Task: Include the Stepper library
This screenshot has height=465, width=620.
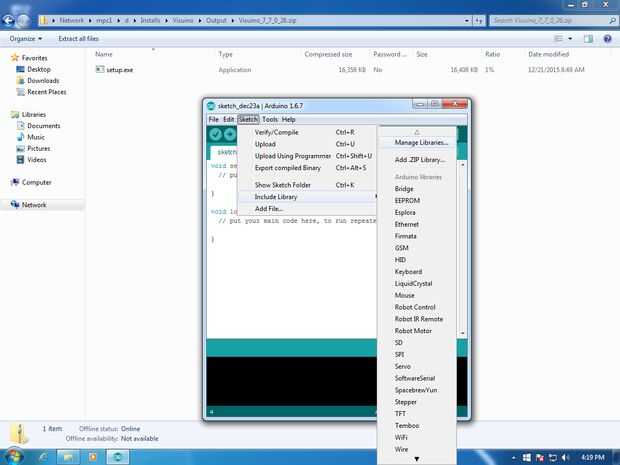Action: (x=417, y=402)
